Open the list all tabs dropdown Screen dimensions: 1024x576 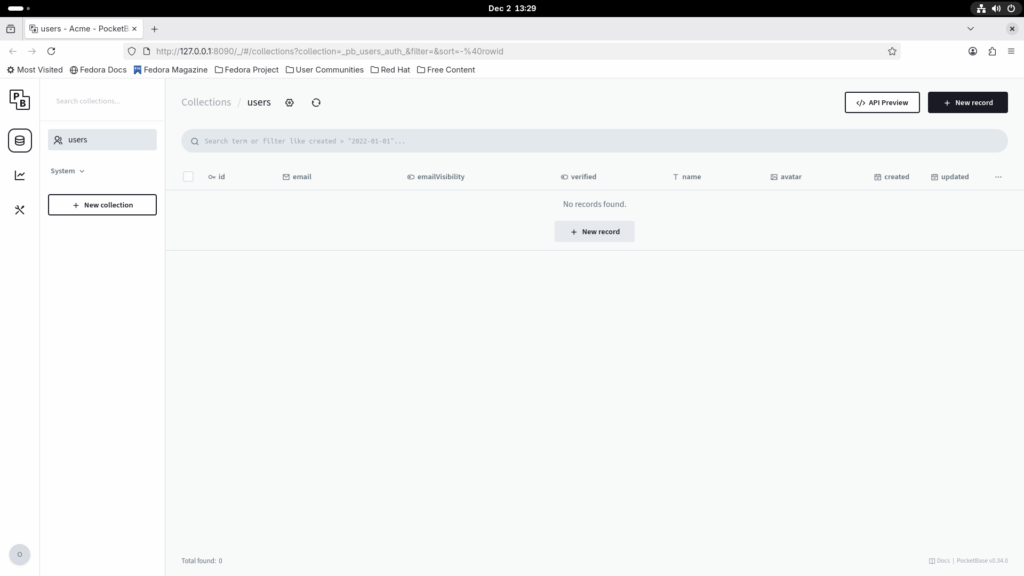click(x=970, y=29)
